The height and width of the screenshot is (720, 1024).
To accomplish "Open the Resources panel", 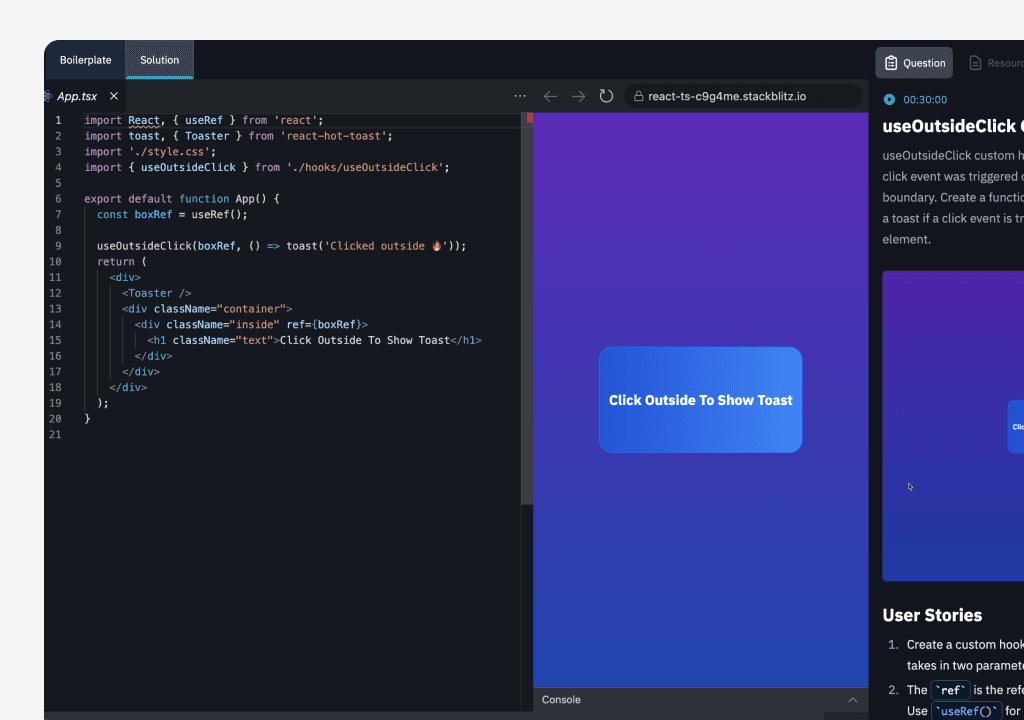I will (997, 62).
